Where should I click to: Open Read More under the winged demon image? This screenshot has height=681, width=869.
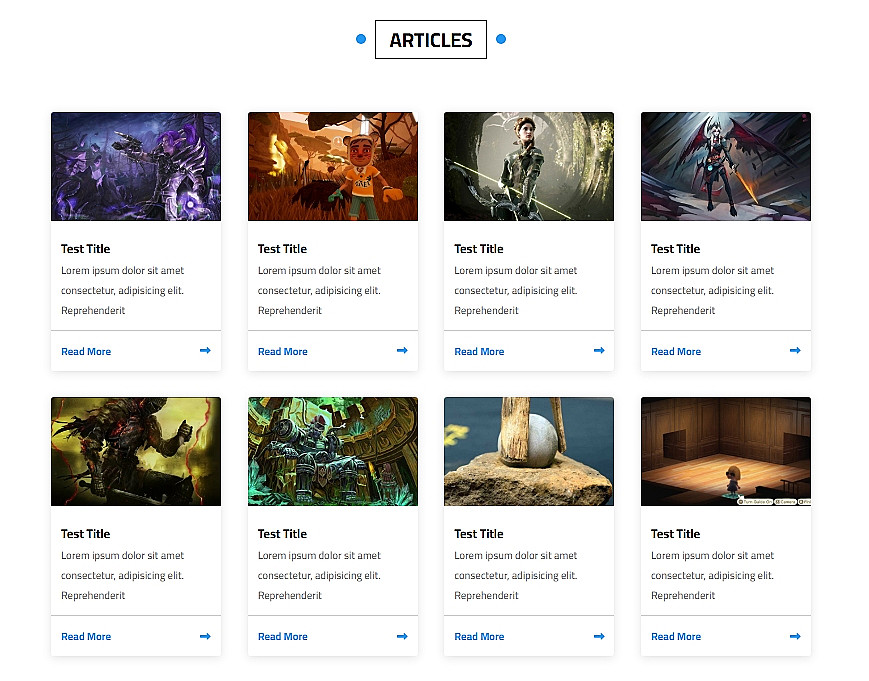pyautogui.click(x=676, y=351)
